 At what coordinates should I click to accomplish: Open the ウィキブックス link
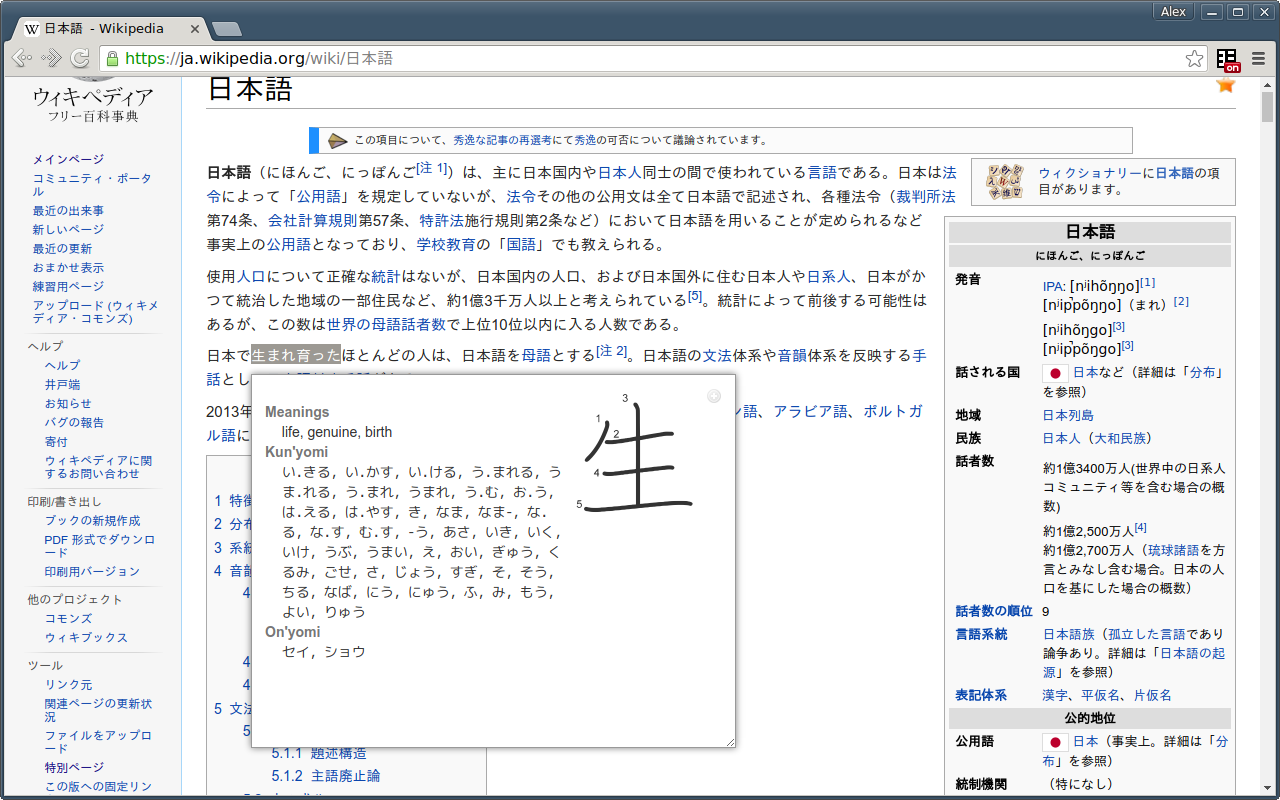click(x=86, y=638)
